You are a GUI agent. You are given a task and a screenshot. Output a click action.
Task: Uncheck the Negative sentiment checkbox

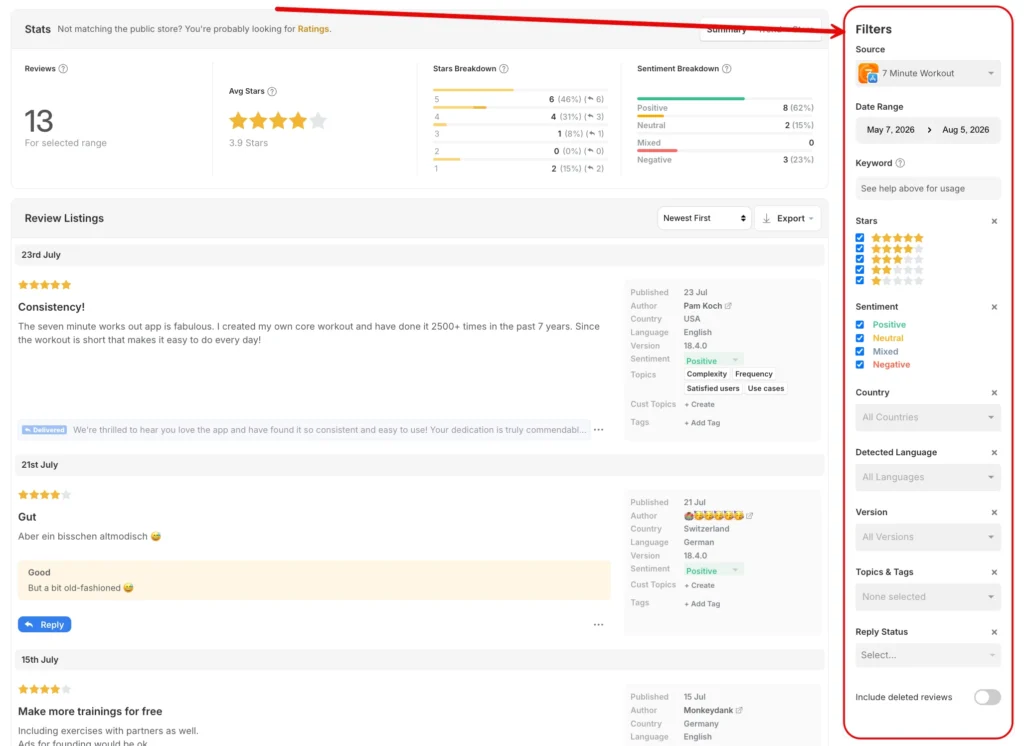point(859,365)
